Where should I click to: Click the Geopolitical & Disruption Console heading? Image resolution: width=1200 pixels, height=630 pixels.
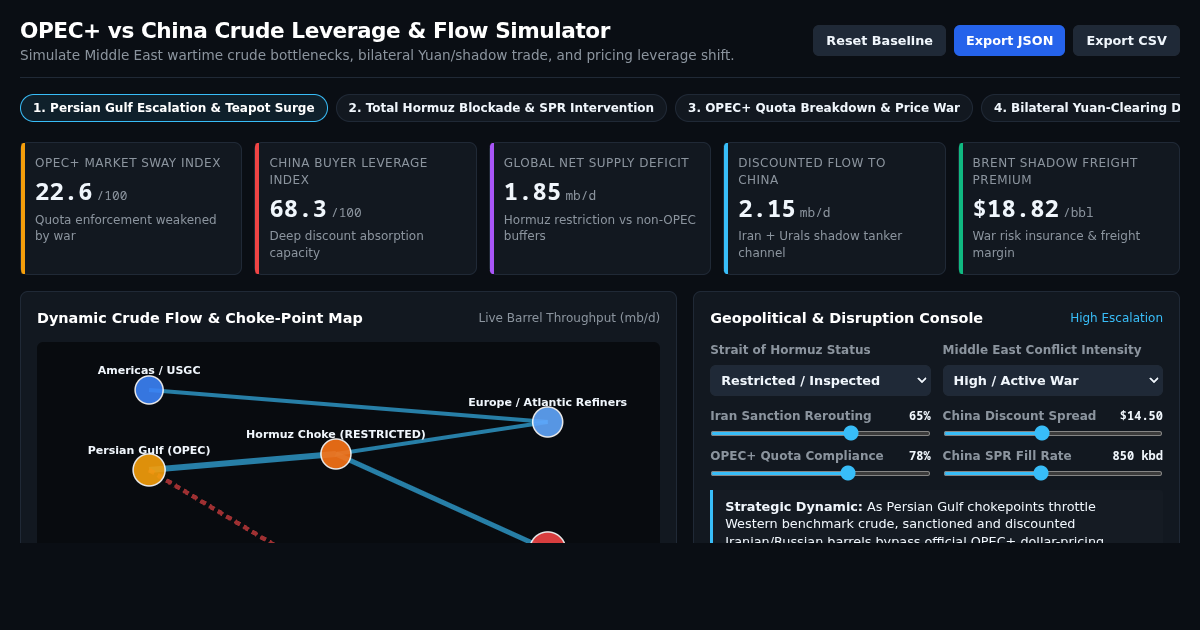pos(846,318)
